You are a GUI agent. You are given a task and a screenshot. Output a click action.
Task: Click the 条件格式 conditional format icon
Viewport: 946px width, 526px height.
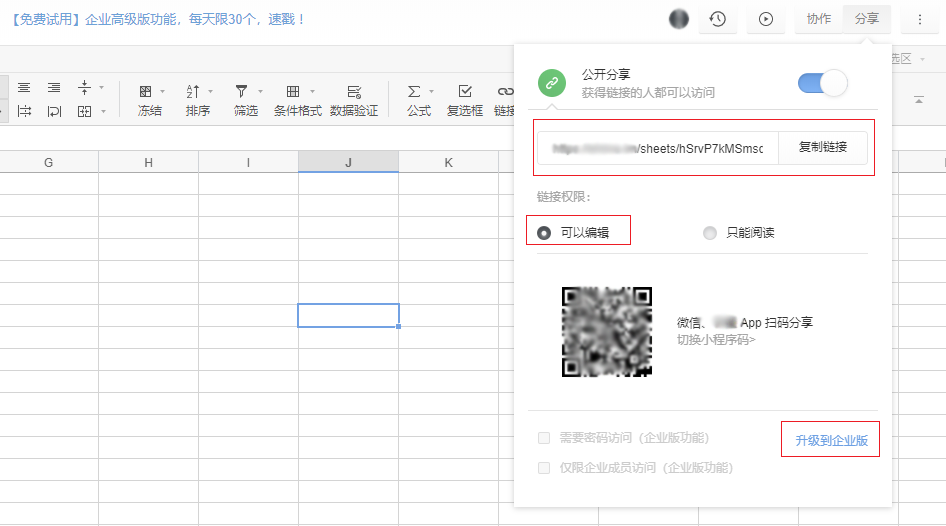(293, 92)
